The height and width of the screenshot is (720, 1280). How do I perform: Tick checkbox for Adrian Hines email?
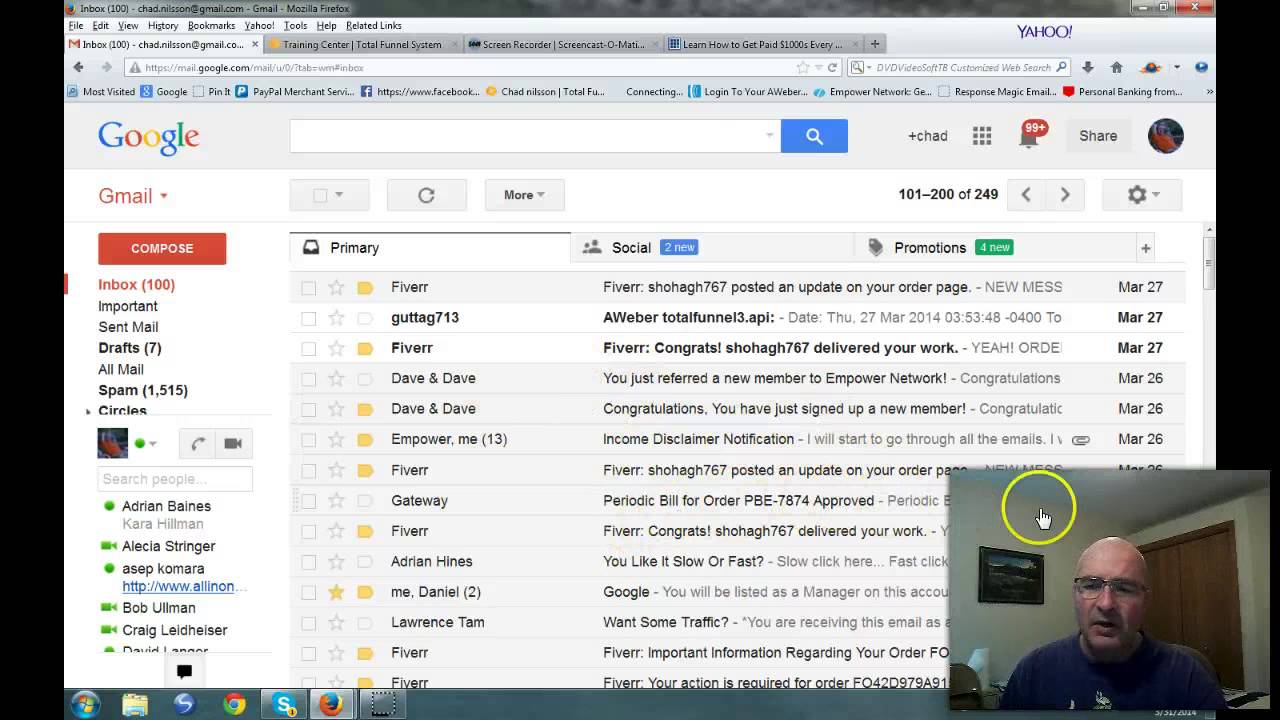[308, 562]
